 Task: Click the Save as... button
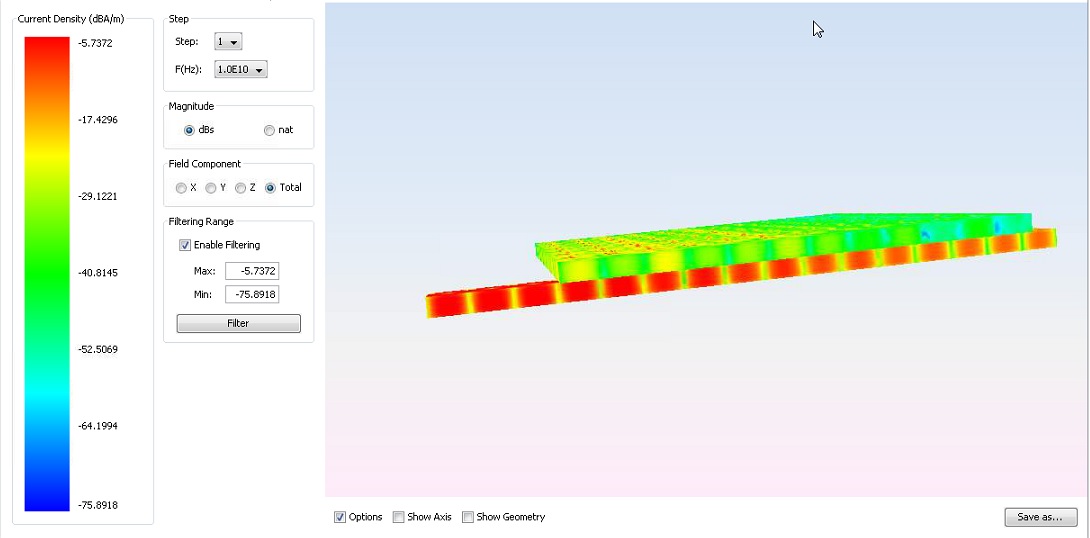pos(1040,517)
